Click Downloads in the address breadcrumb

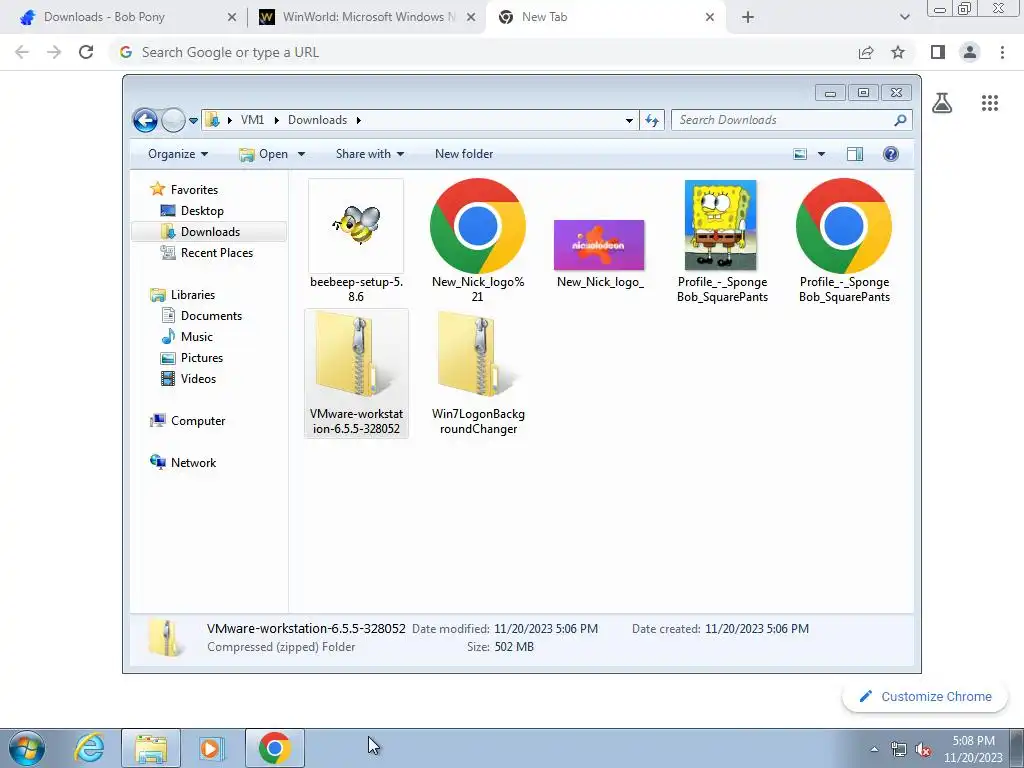pyautogui.click(x=317, y=120)
